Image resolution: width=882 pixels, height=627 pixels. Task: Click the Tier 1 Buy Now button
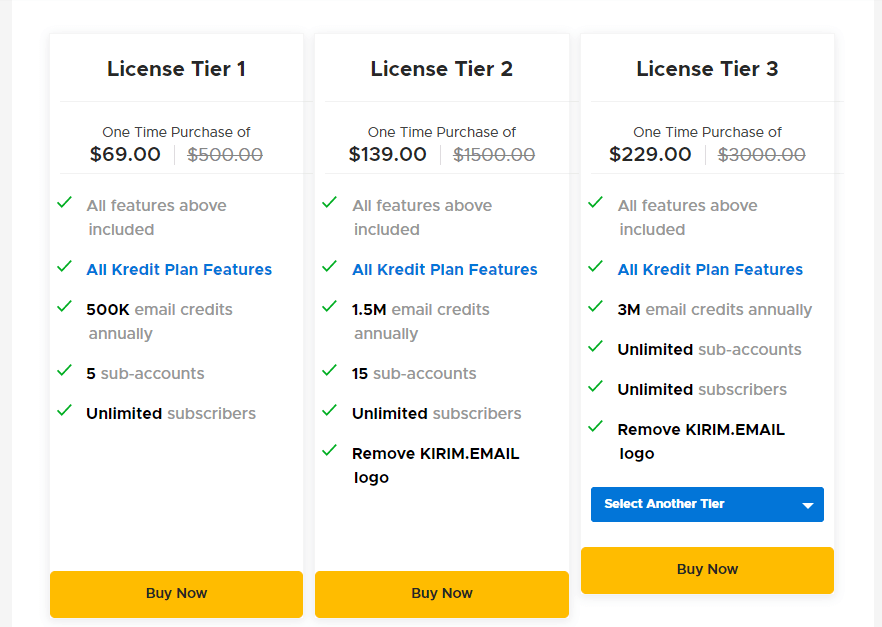176,593
